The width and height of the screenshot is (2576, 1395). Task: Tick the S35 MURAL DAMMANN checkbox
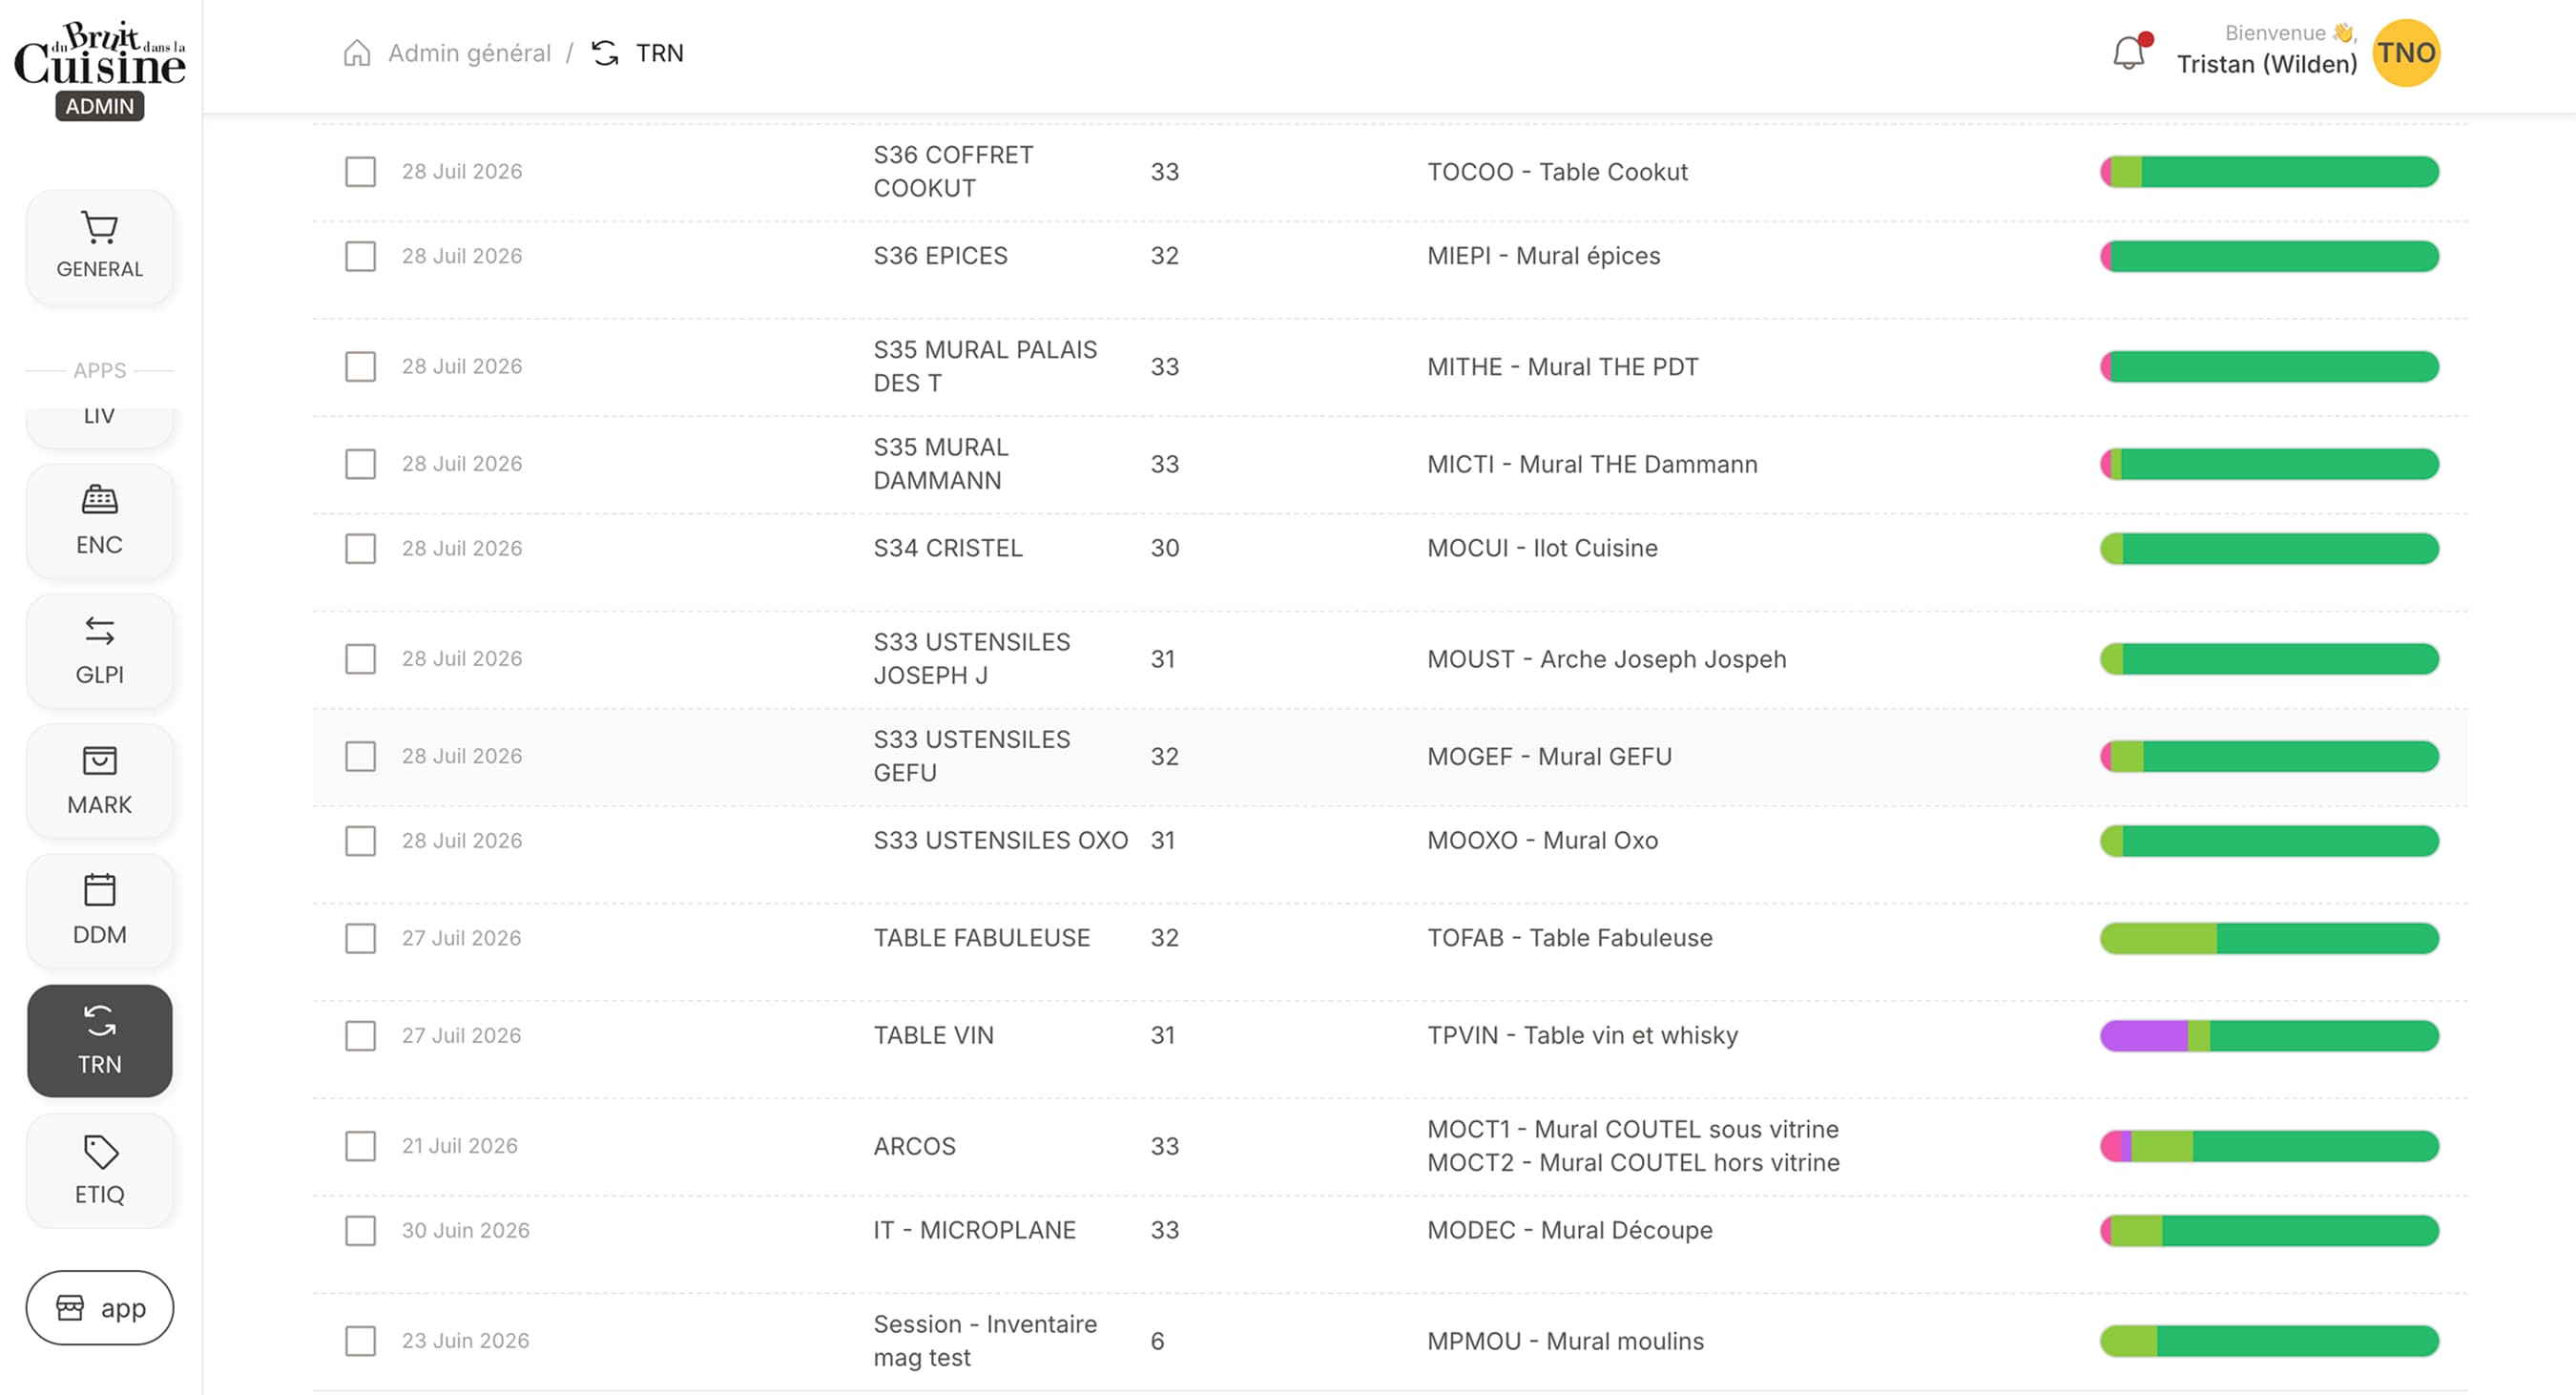(361, 464)
